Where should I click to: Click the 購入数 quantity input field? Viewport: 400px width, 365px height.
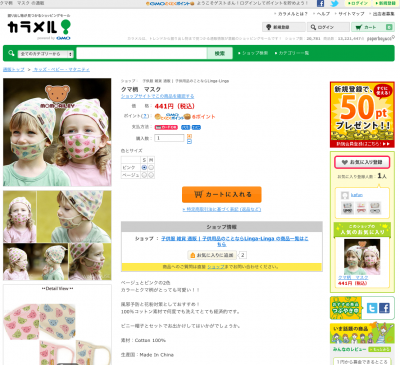169,138
